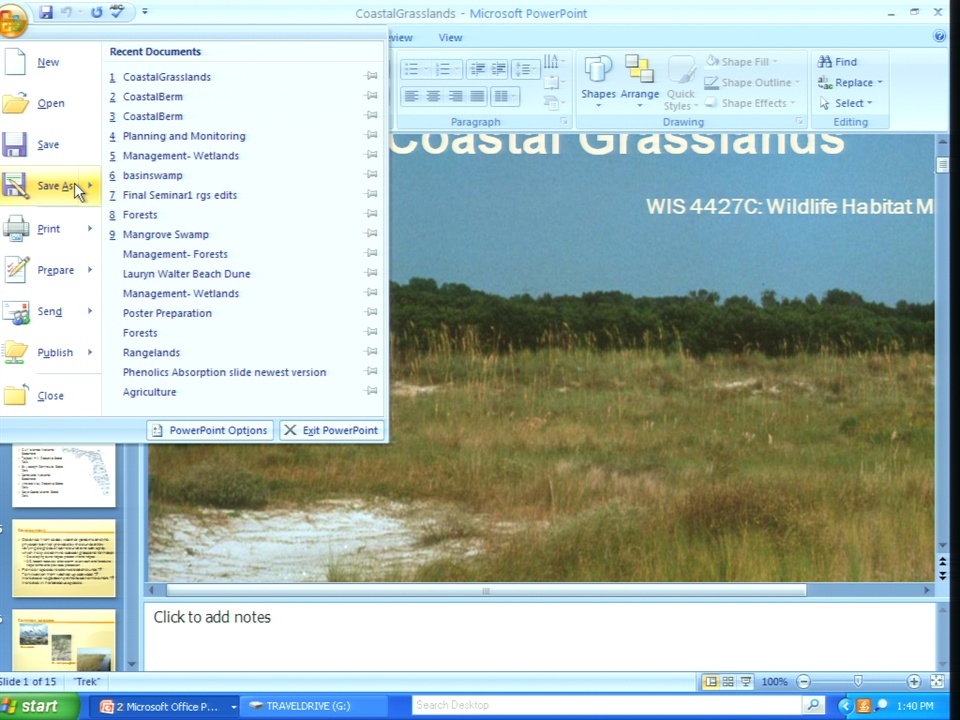Toggle the pin beside Final Seminar1 rgs edits

(371, 194)
